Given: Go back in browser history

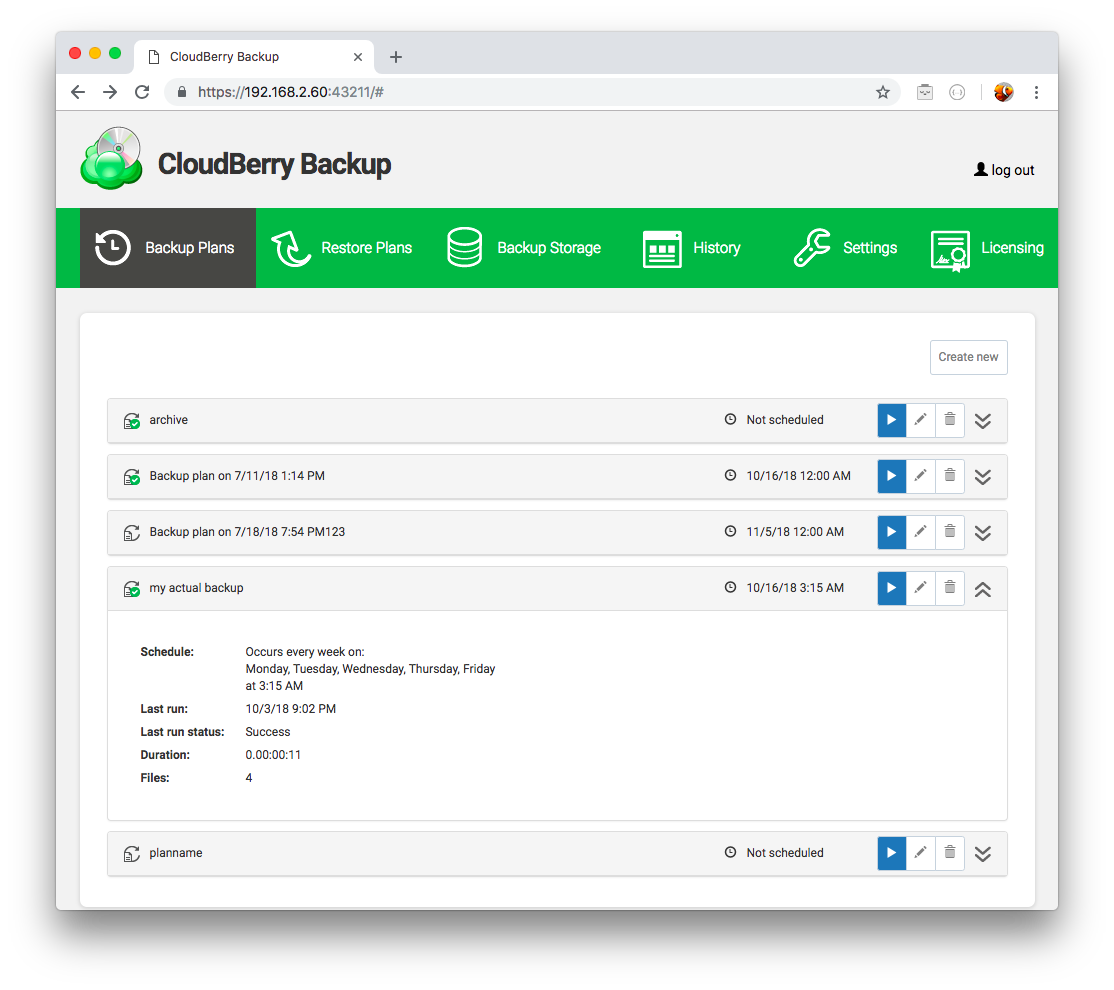Looking at the screenshot, I should [78, 92].
